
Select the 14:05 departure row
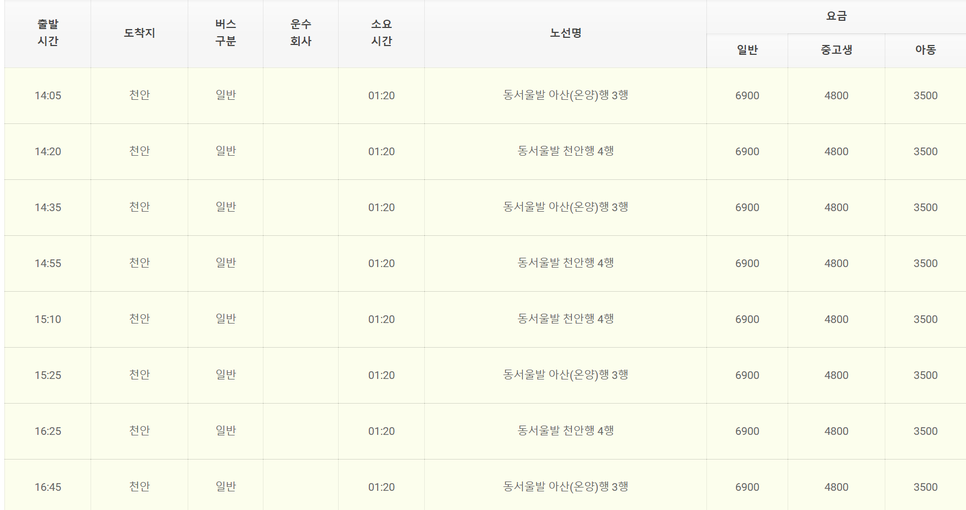pyautogui.click(x=485, y=95)
